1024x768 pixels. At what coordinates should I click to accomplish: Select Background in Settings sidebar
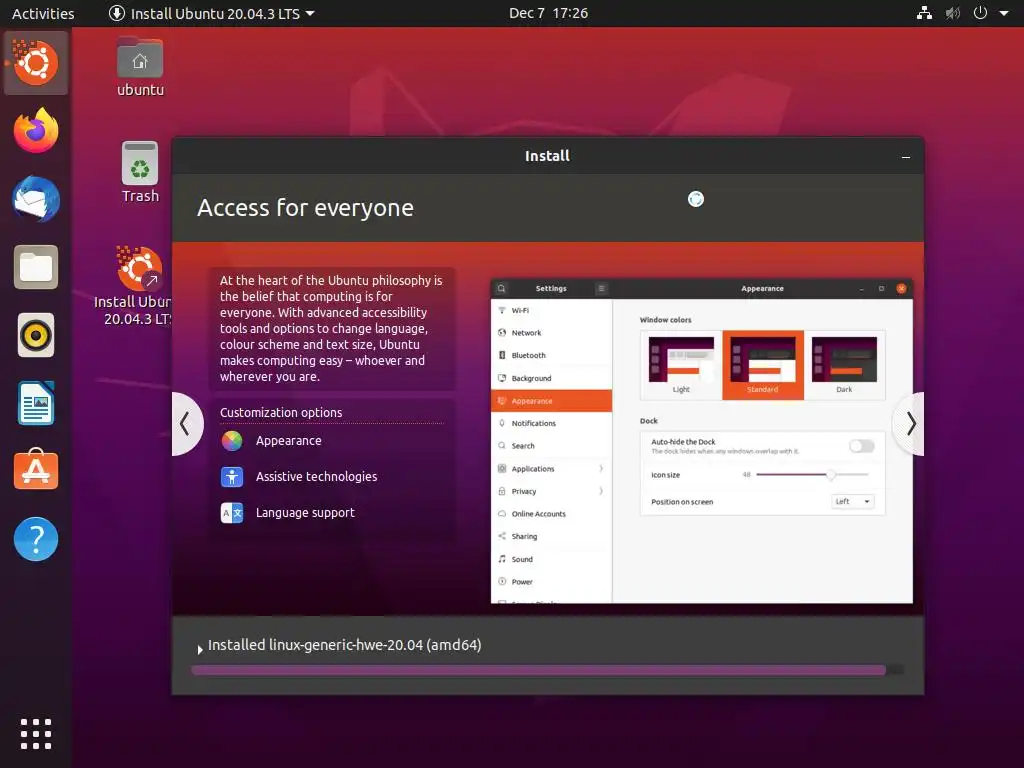click(551, 378)
